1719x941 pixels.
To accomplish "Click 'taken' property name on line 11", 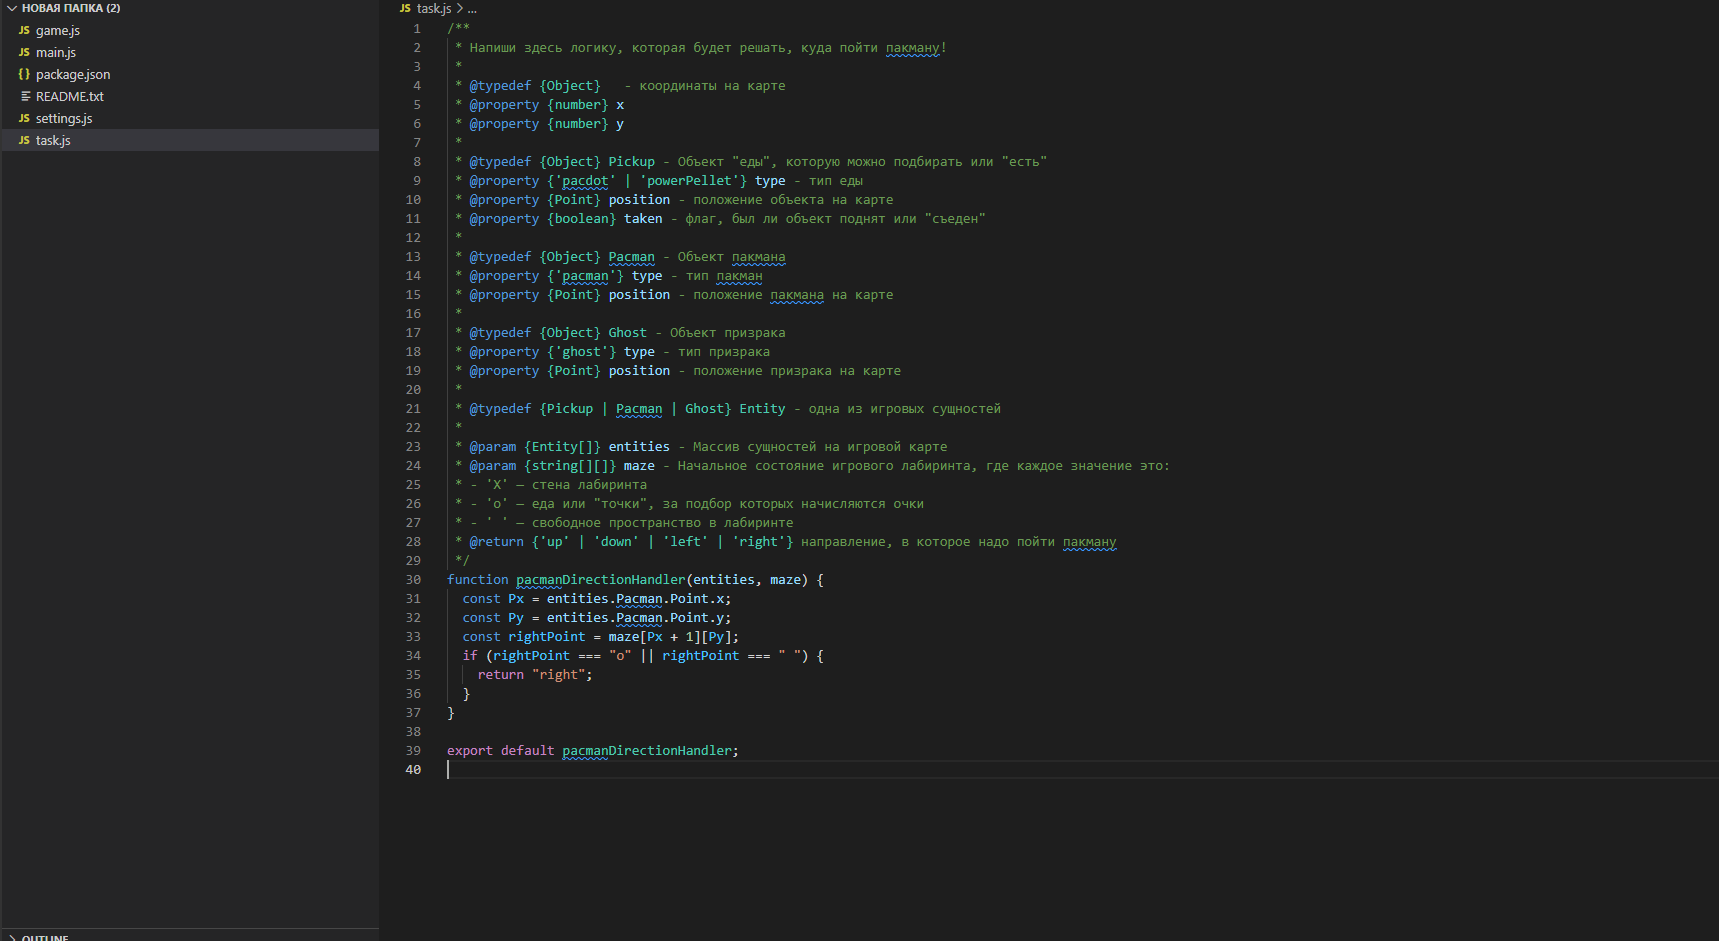I will point(643,219).
